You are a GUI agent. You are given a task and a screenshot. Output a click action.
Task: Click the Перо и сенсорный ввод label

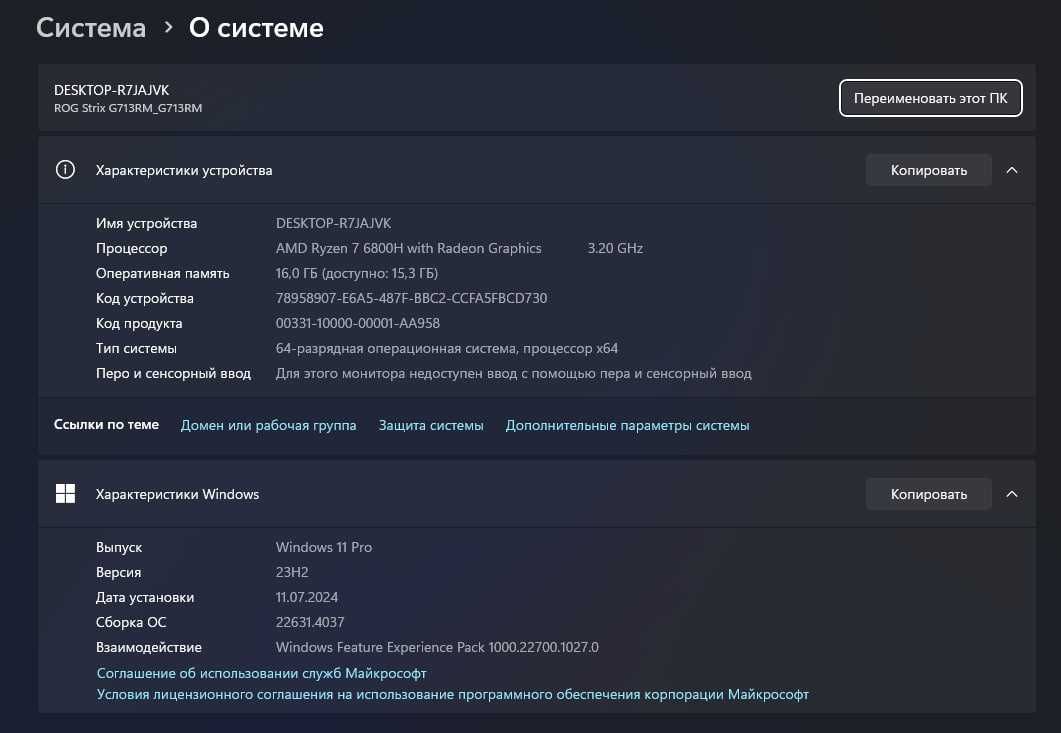(173, 373)
